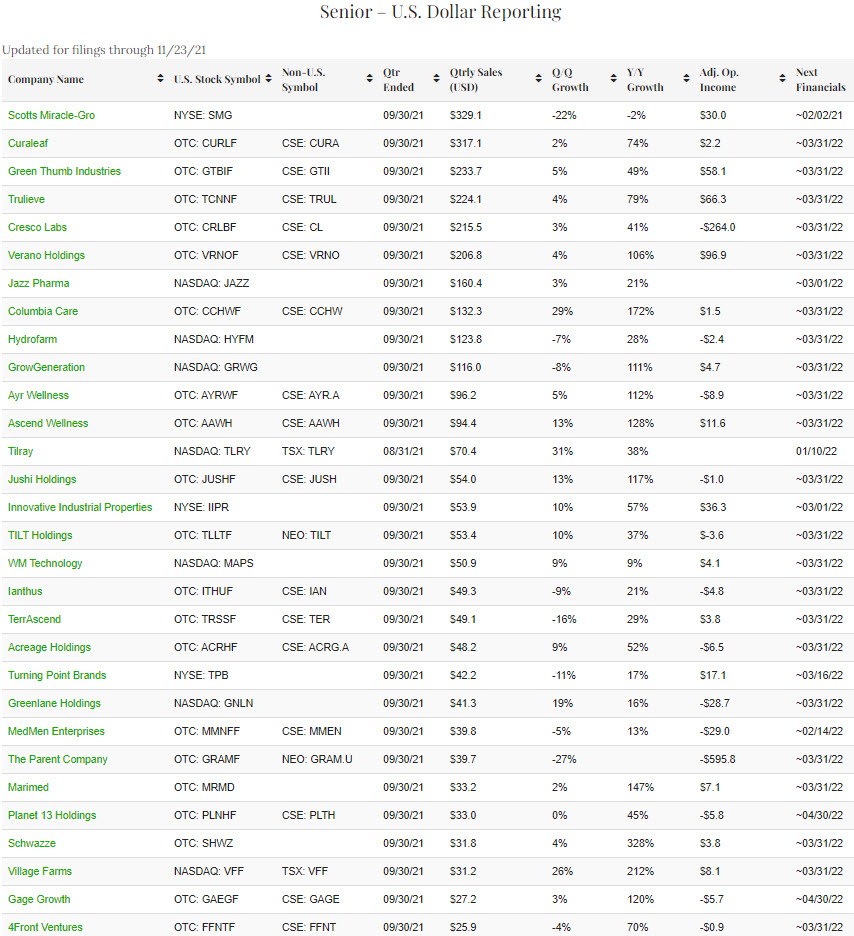Viewport: 854px width, 936px height.
Task: Sort by U.S. Stock Symbol arrows icon
Action: coord(269,79)
